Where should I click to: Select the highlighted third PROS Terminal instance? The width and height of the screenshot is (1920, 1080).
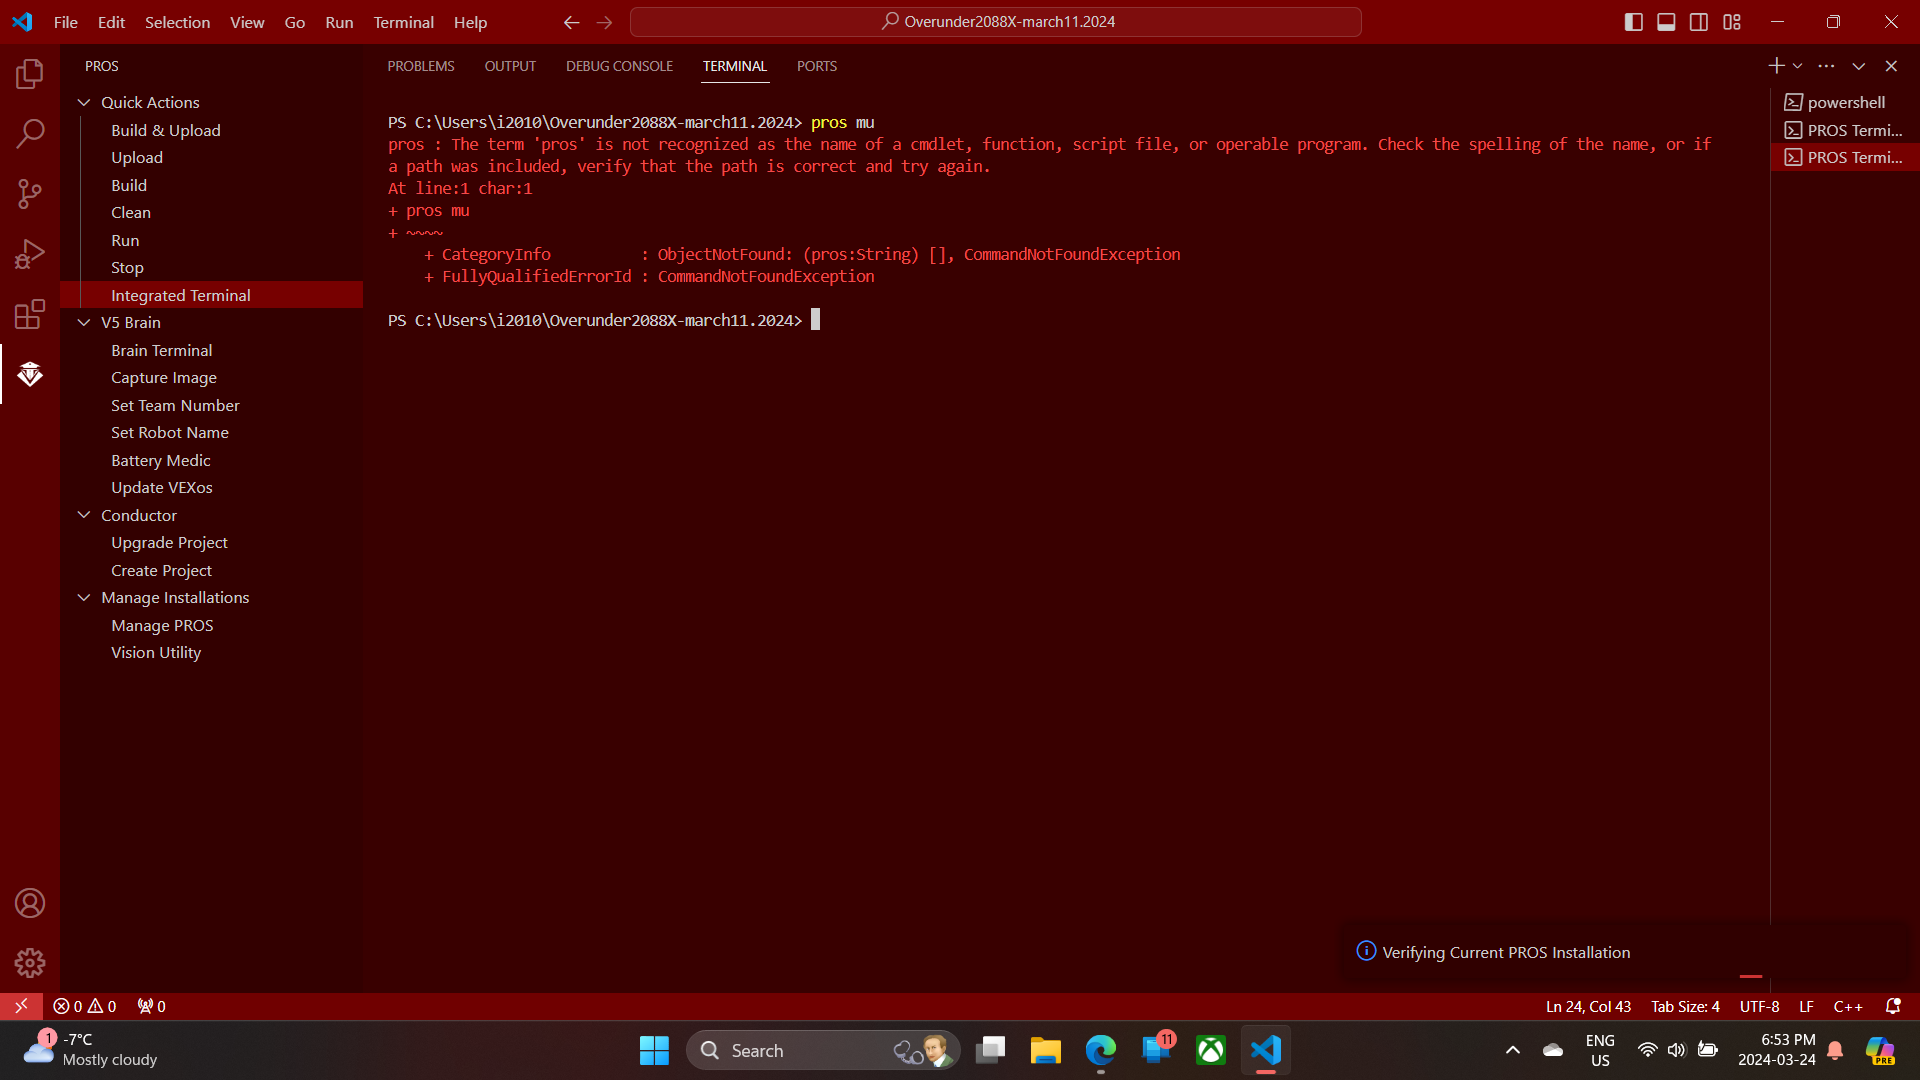point(1845,157)
